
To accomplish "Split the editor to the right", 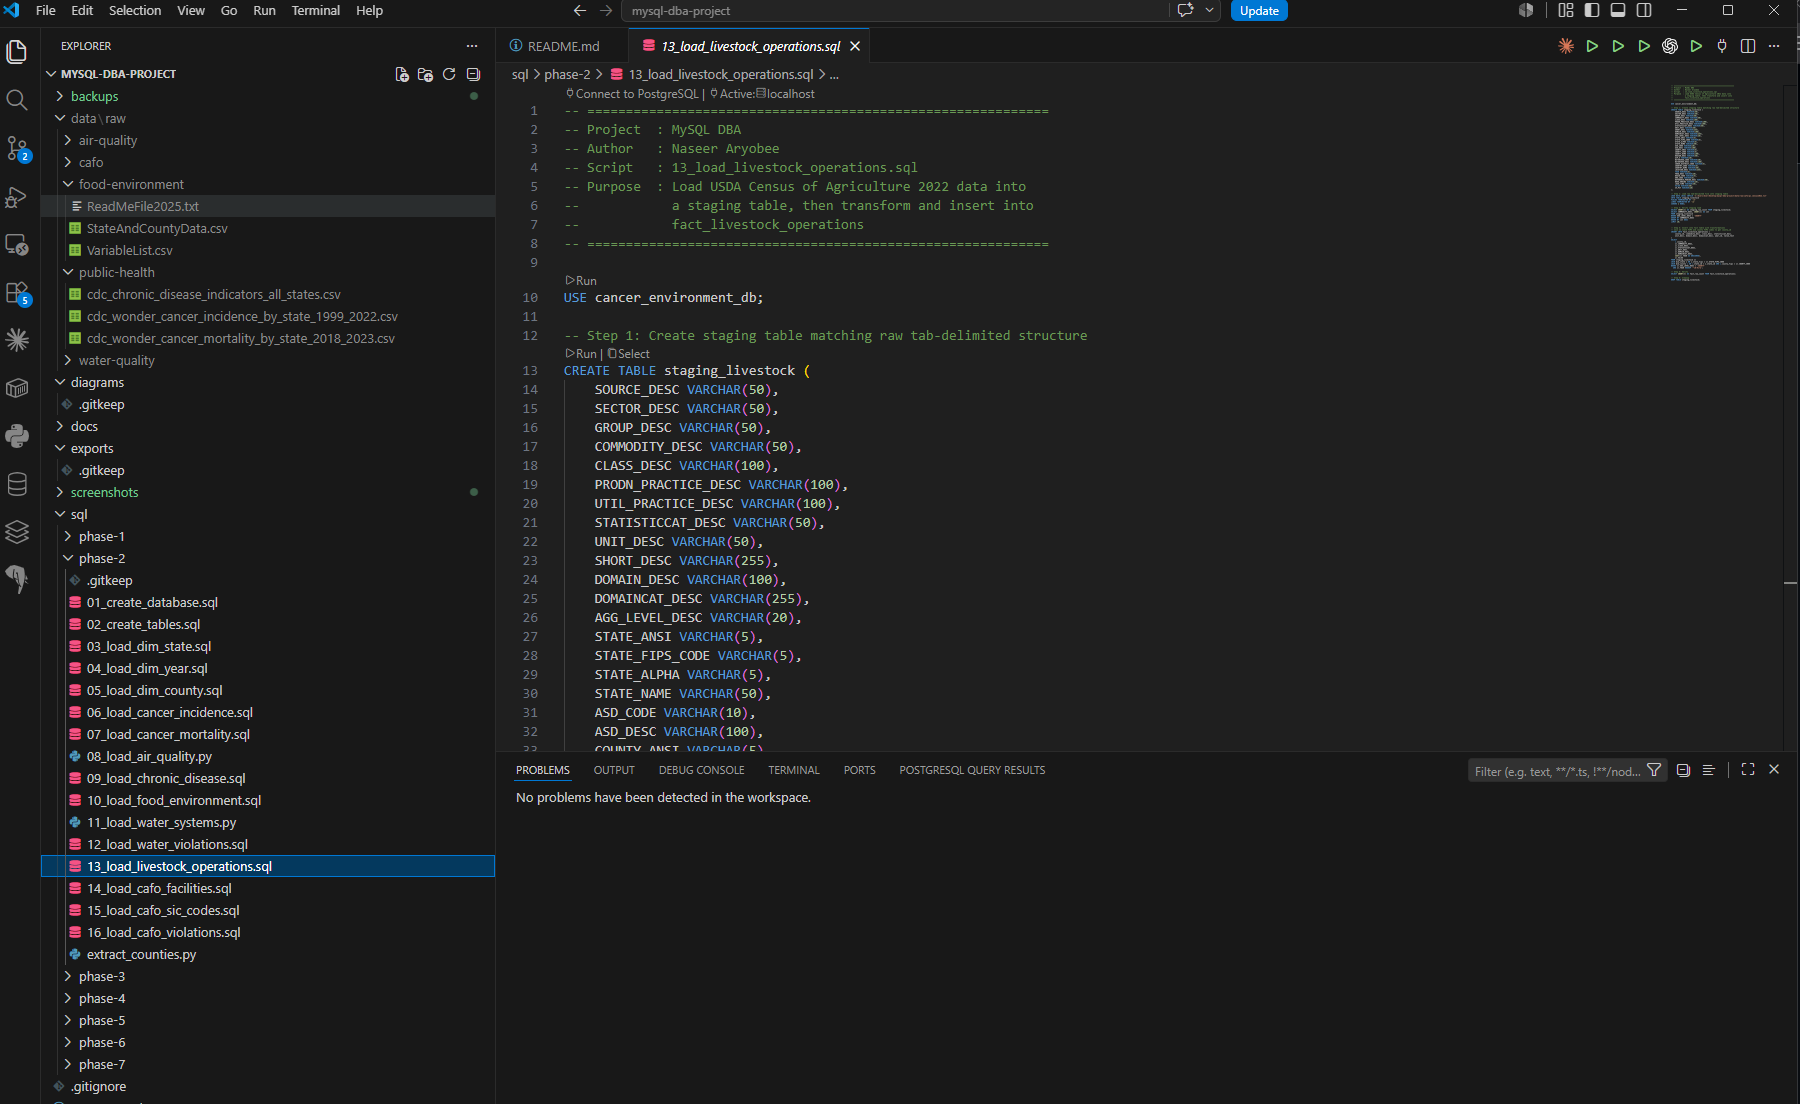I will pos(1748,46).
